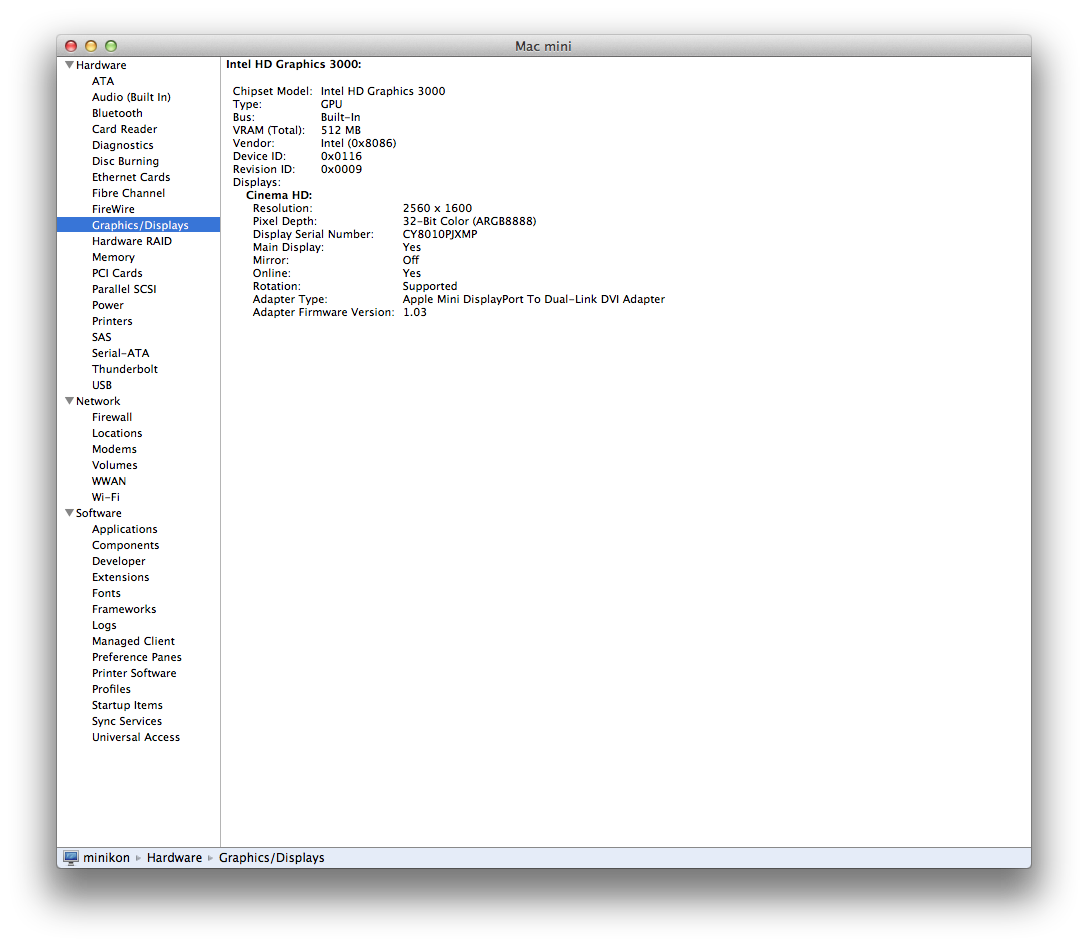Select Audio (Built In) in sidebar

tap(131, 97)
